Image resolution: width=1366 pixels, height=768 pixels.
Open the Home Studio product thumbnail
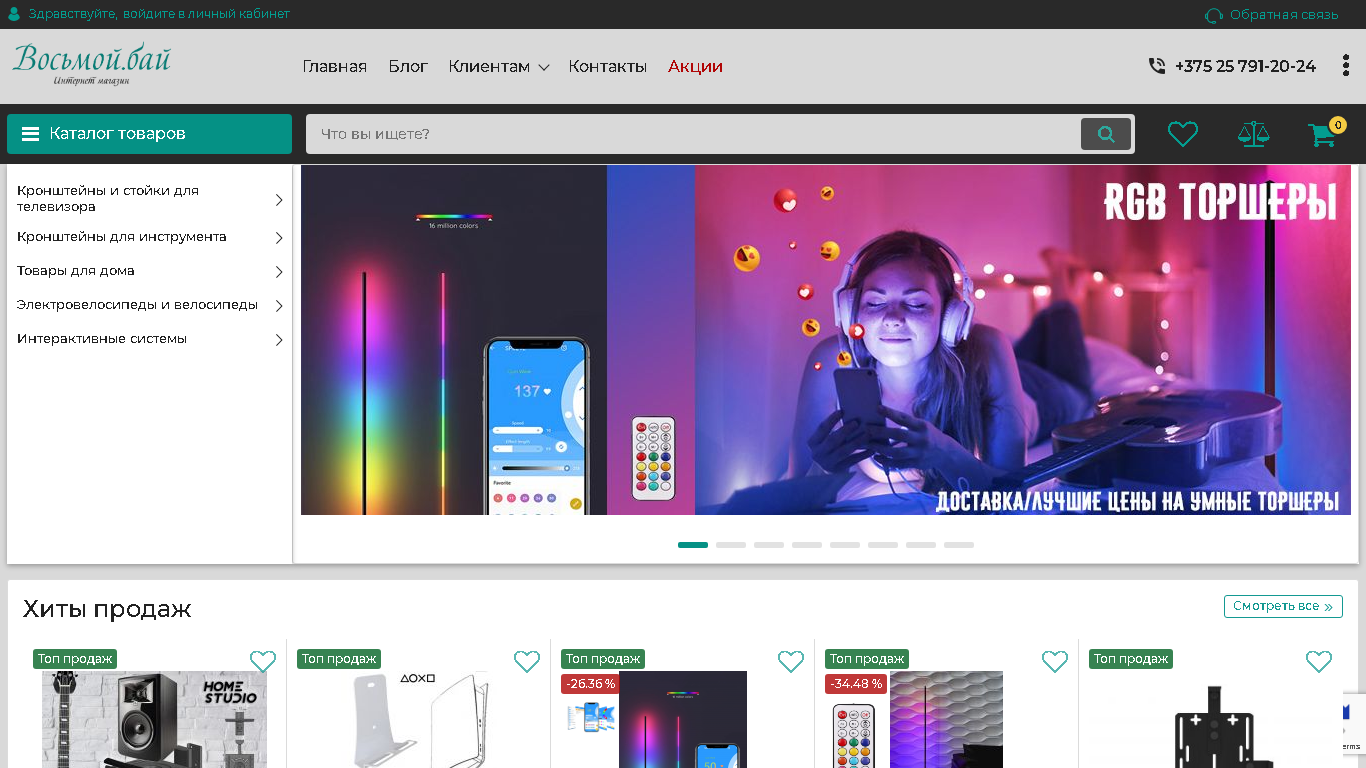coord(154,719)
